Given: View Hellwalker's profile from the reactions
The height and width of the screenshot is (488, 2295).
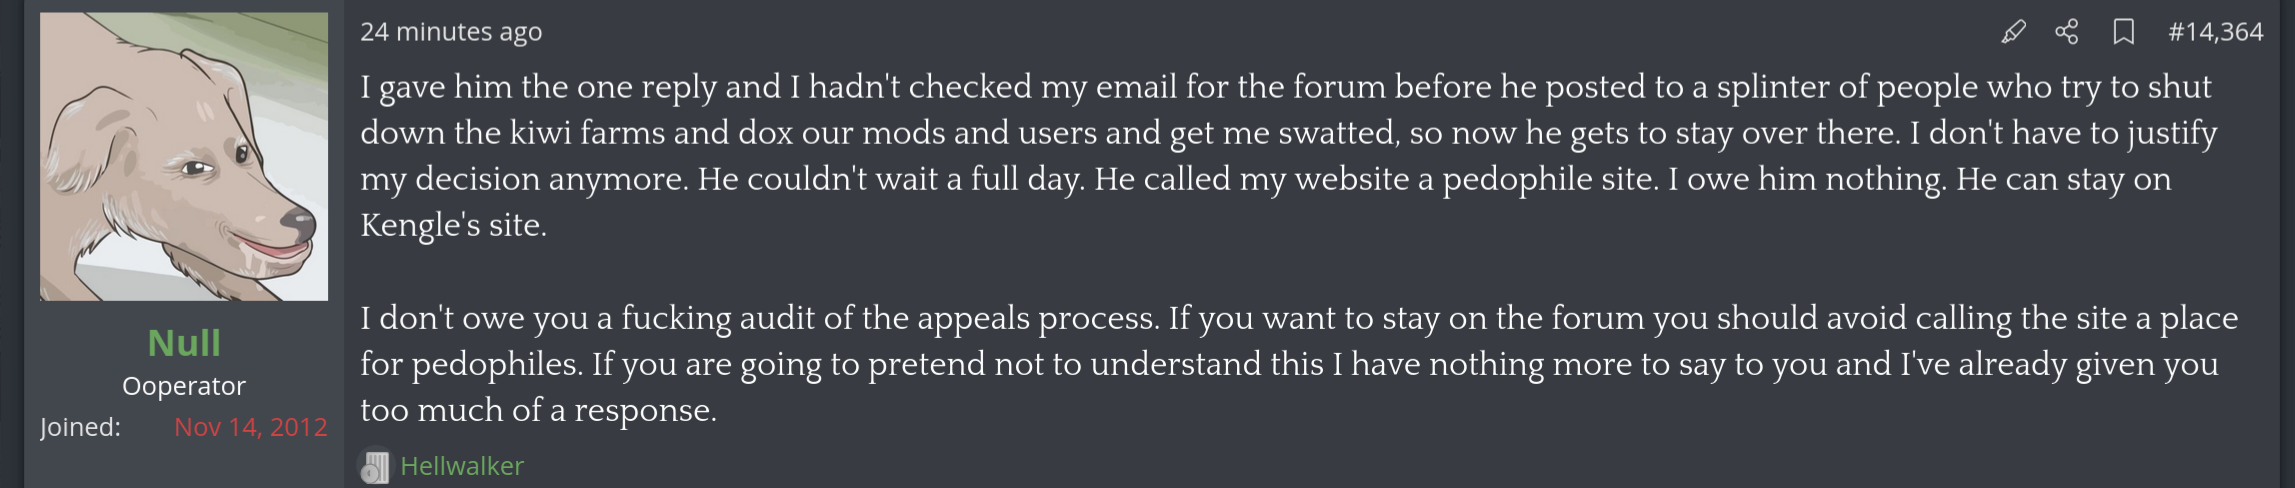Looking at the screenshot, I should click(462, 466).
